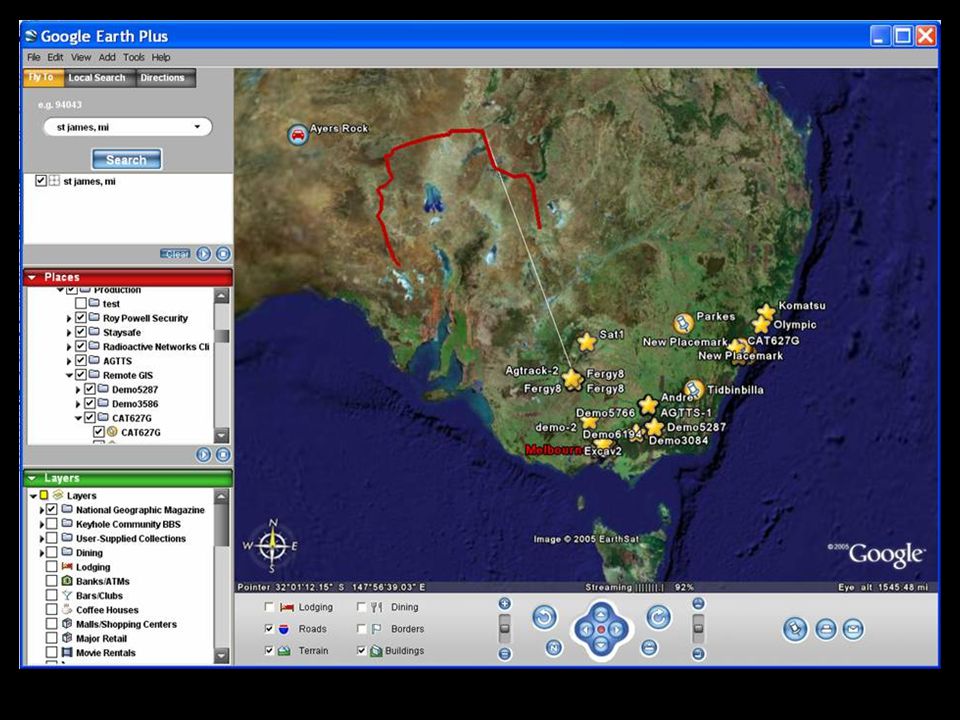960x720 pixels.
Task: Expand the AGTTS folder
Action: [x=69, y=361]
